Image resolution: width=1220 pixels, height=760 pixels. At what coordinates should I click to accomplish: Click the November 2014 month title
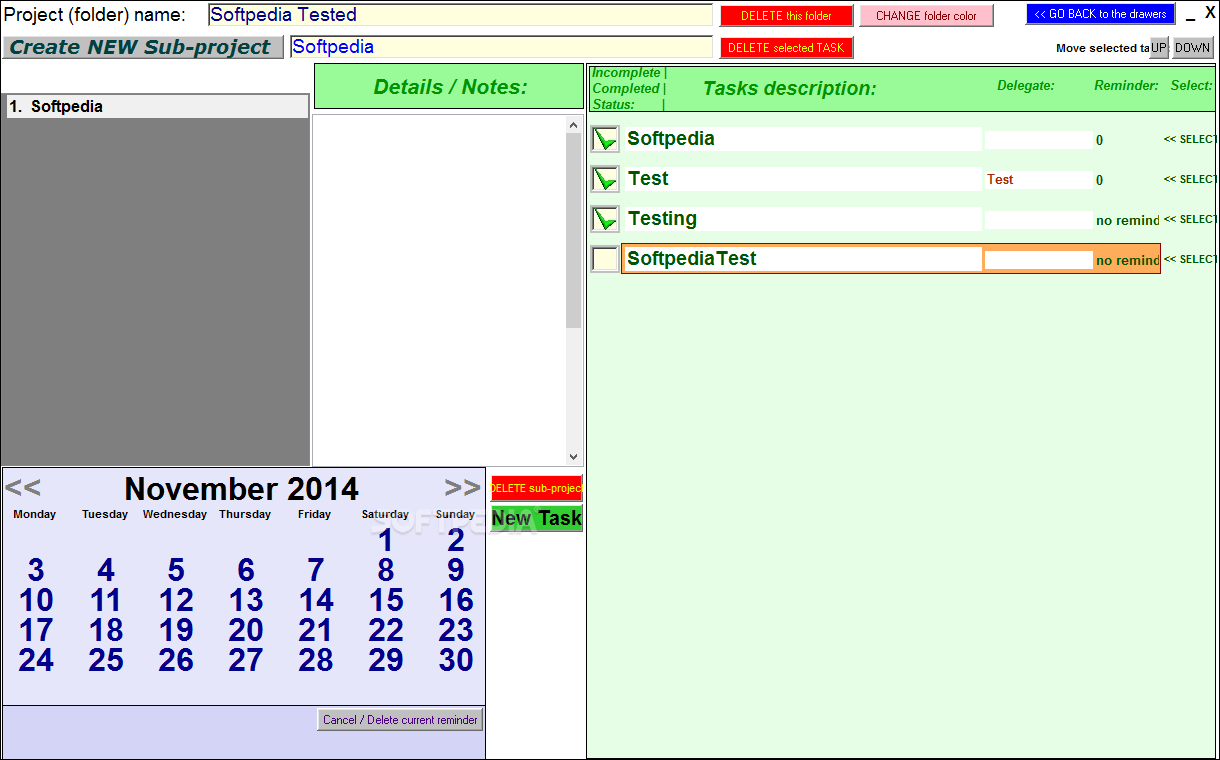[241, 489]
